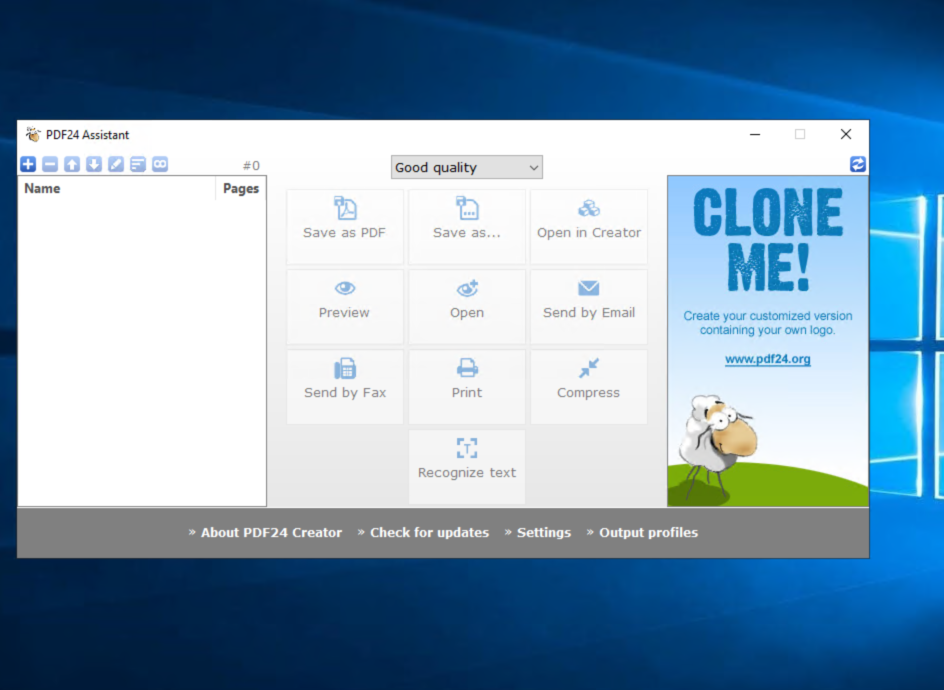The image size is (944, 690).
Task: Click the minus remove file icon
Action: point(50,164)
